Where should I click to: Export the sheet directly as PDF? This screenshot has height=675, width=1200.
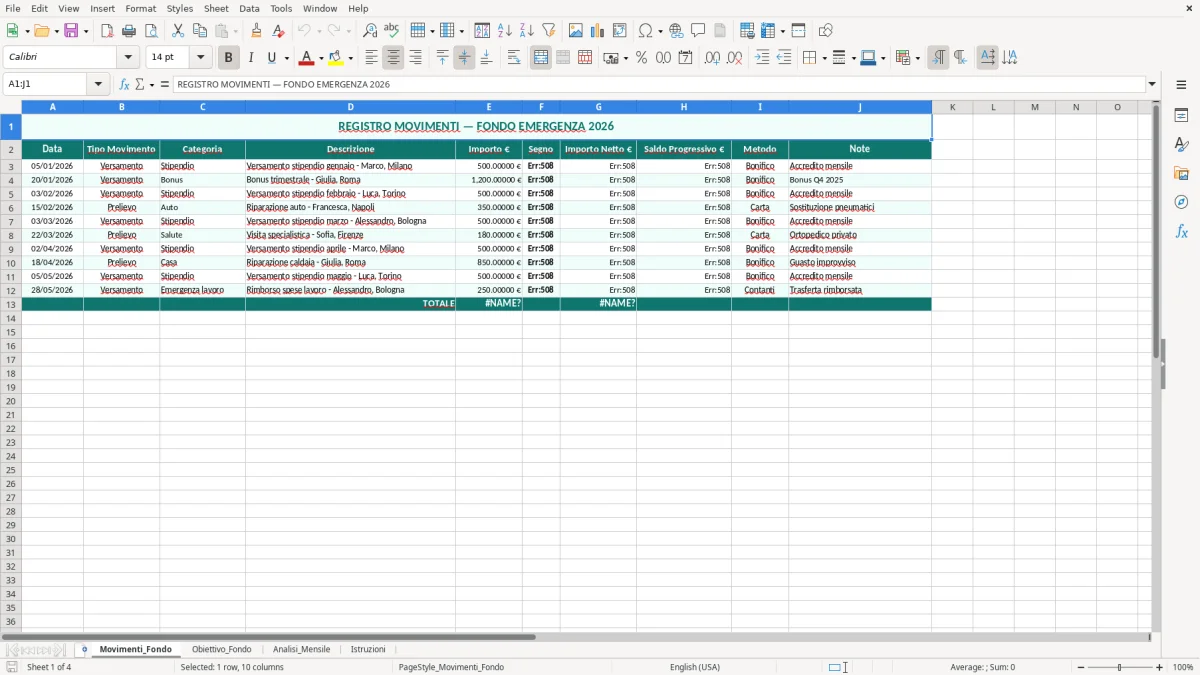(x=107, y=31)
